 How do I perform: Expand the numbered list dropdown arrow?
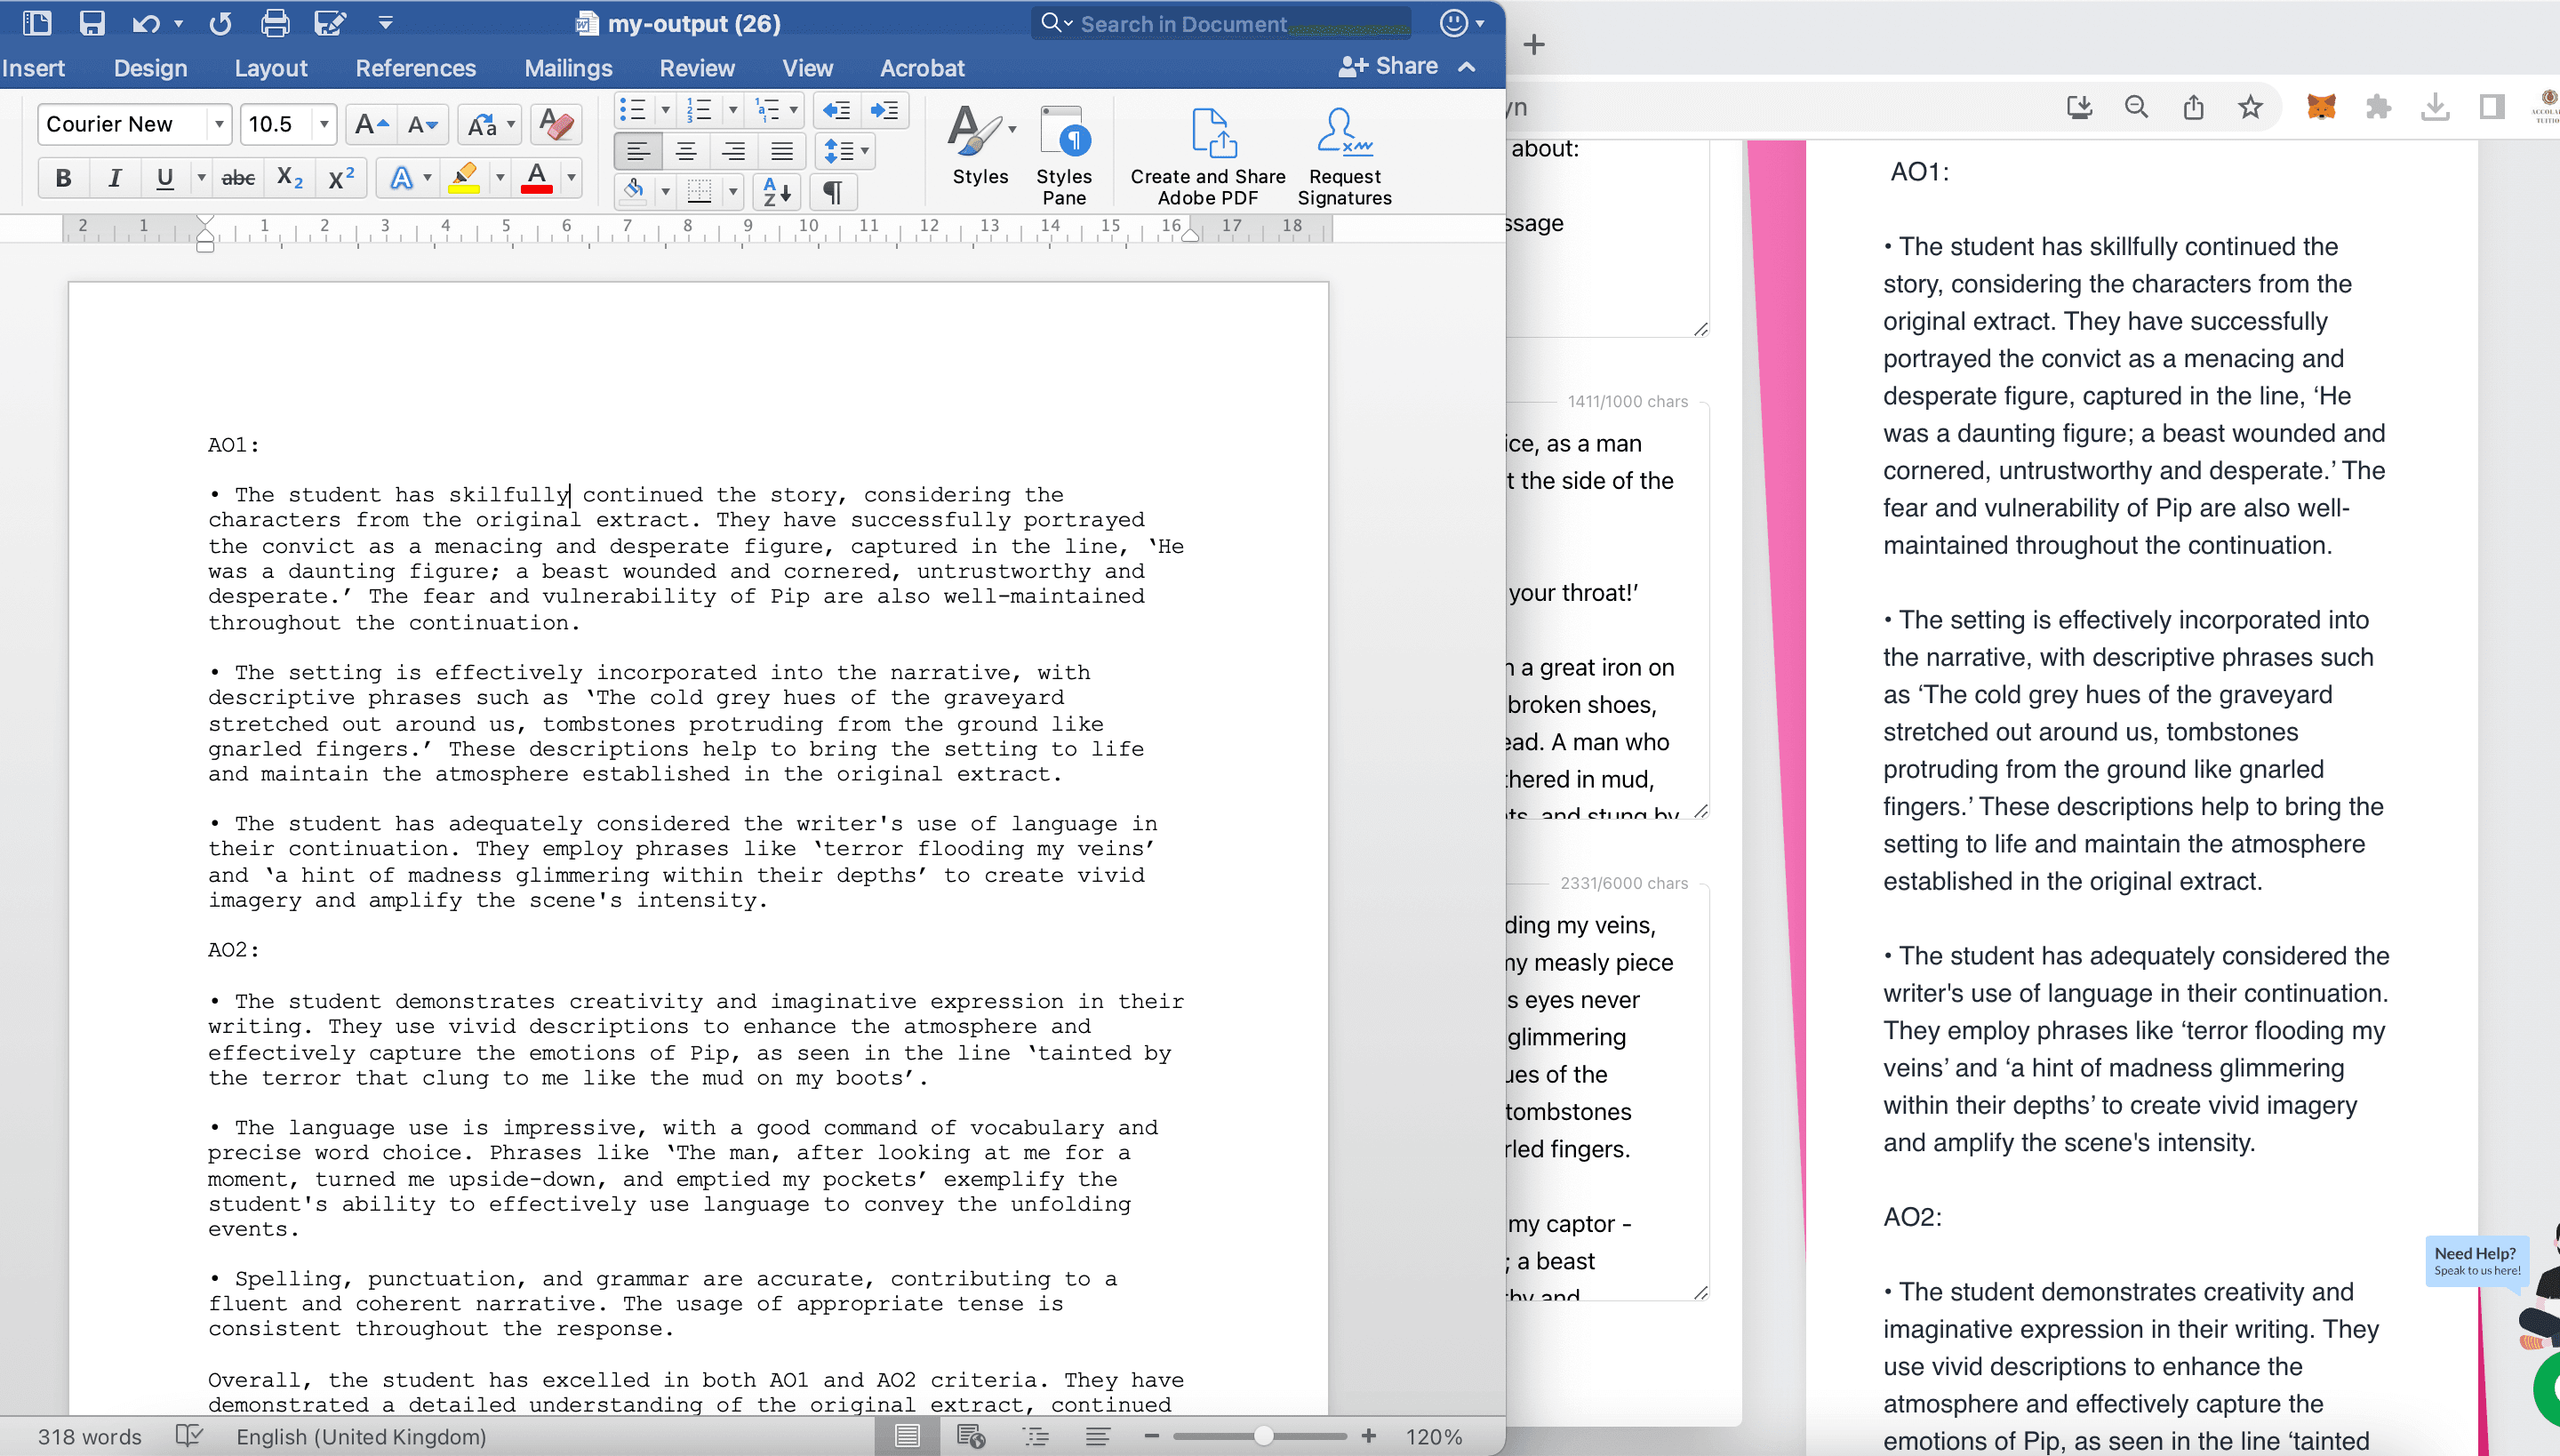pos(733,110)
